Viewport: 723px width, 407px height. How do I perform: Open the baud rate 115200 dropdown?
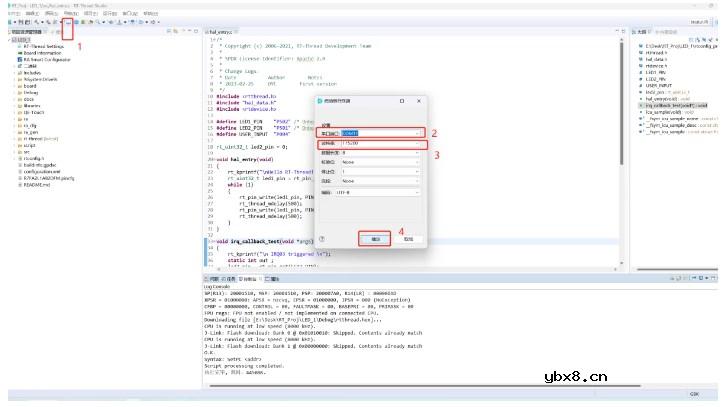point(381,143)
